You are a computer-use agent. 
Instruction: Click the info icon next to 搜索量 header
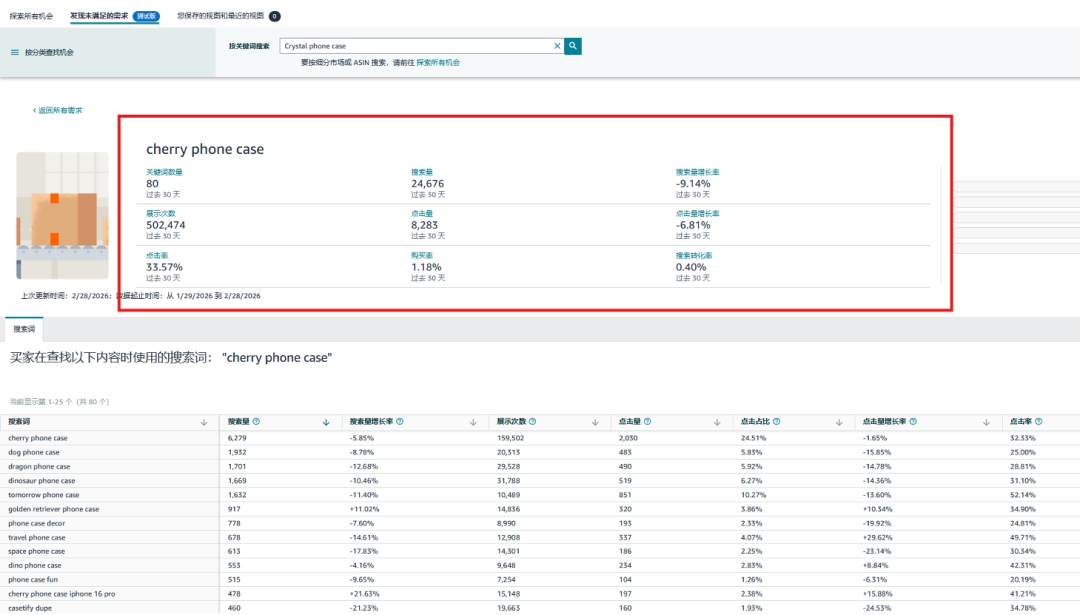[x=256, y=422]
